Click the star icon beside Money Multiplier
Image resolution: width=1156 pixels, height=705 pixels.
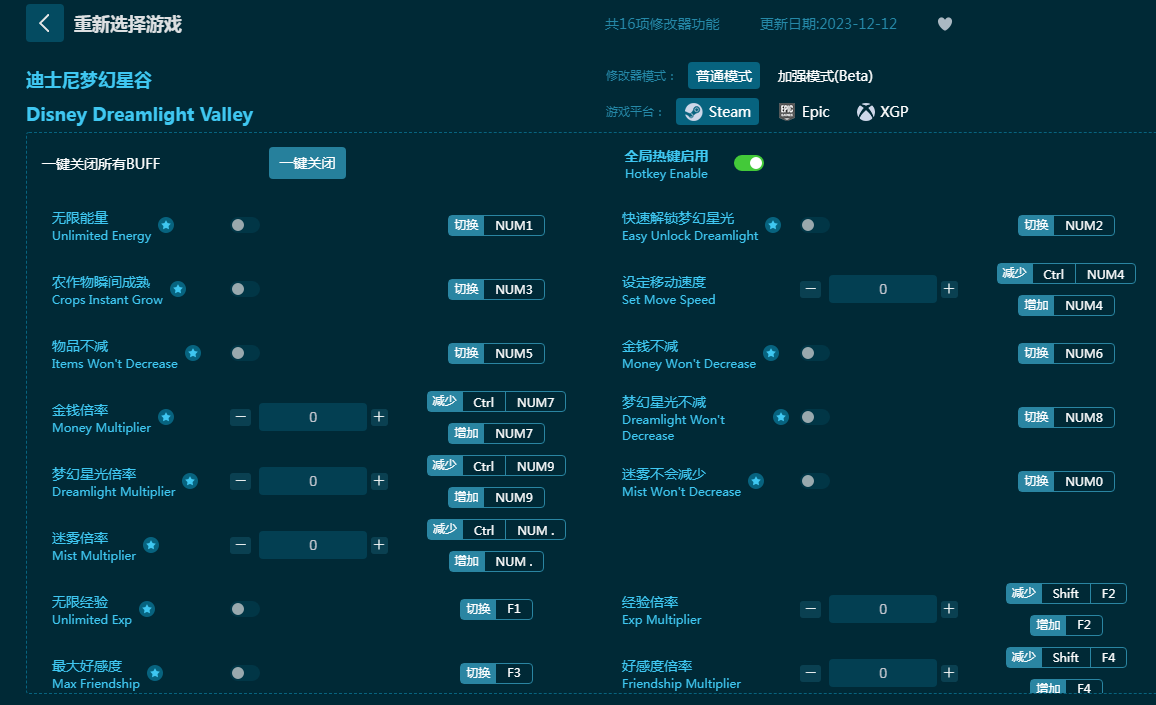coord(167,417)
